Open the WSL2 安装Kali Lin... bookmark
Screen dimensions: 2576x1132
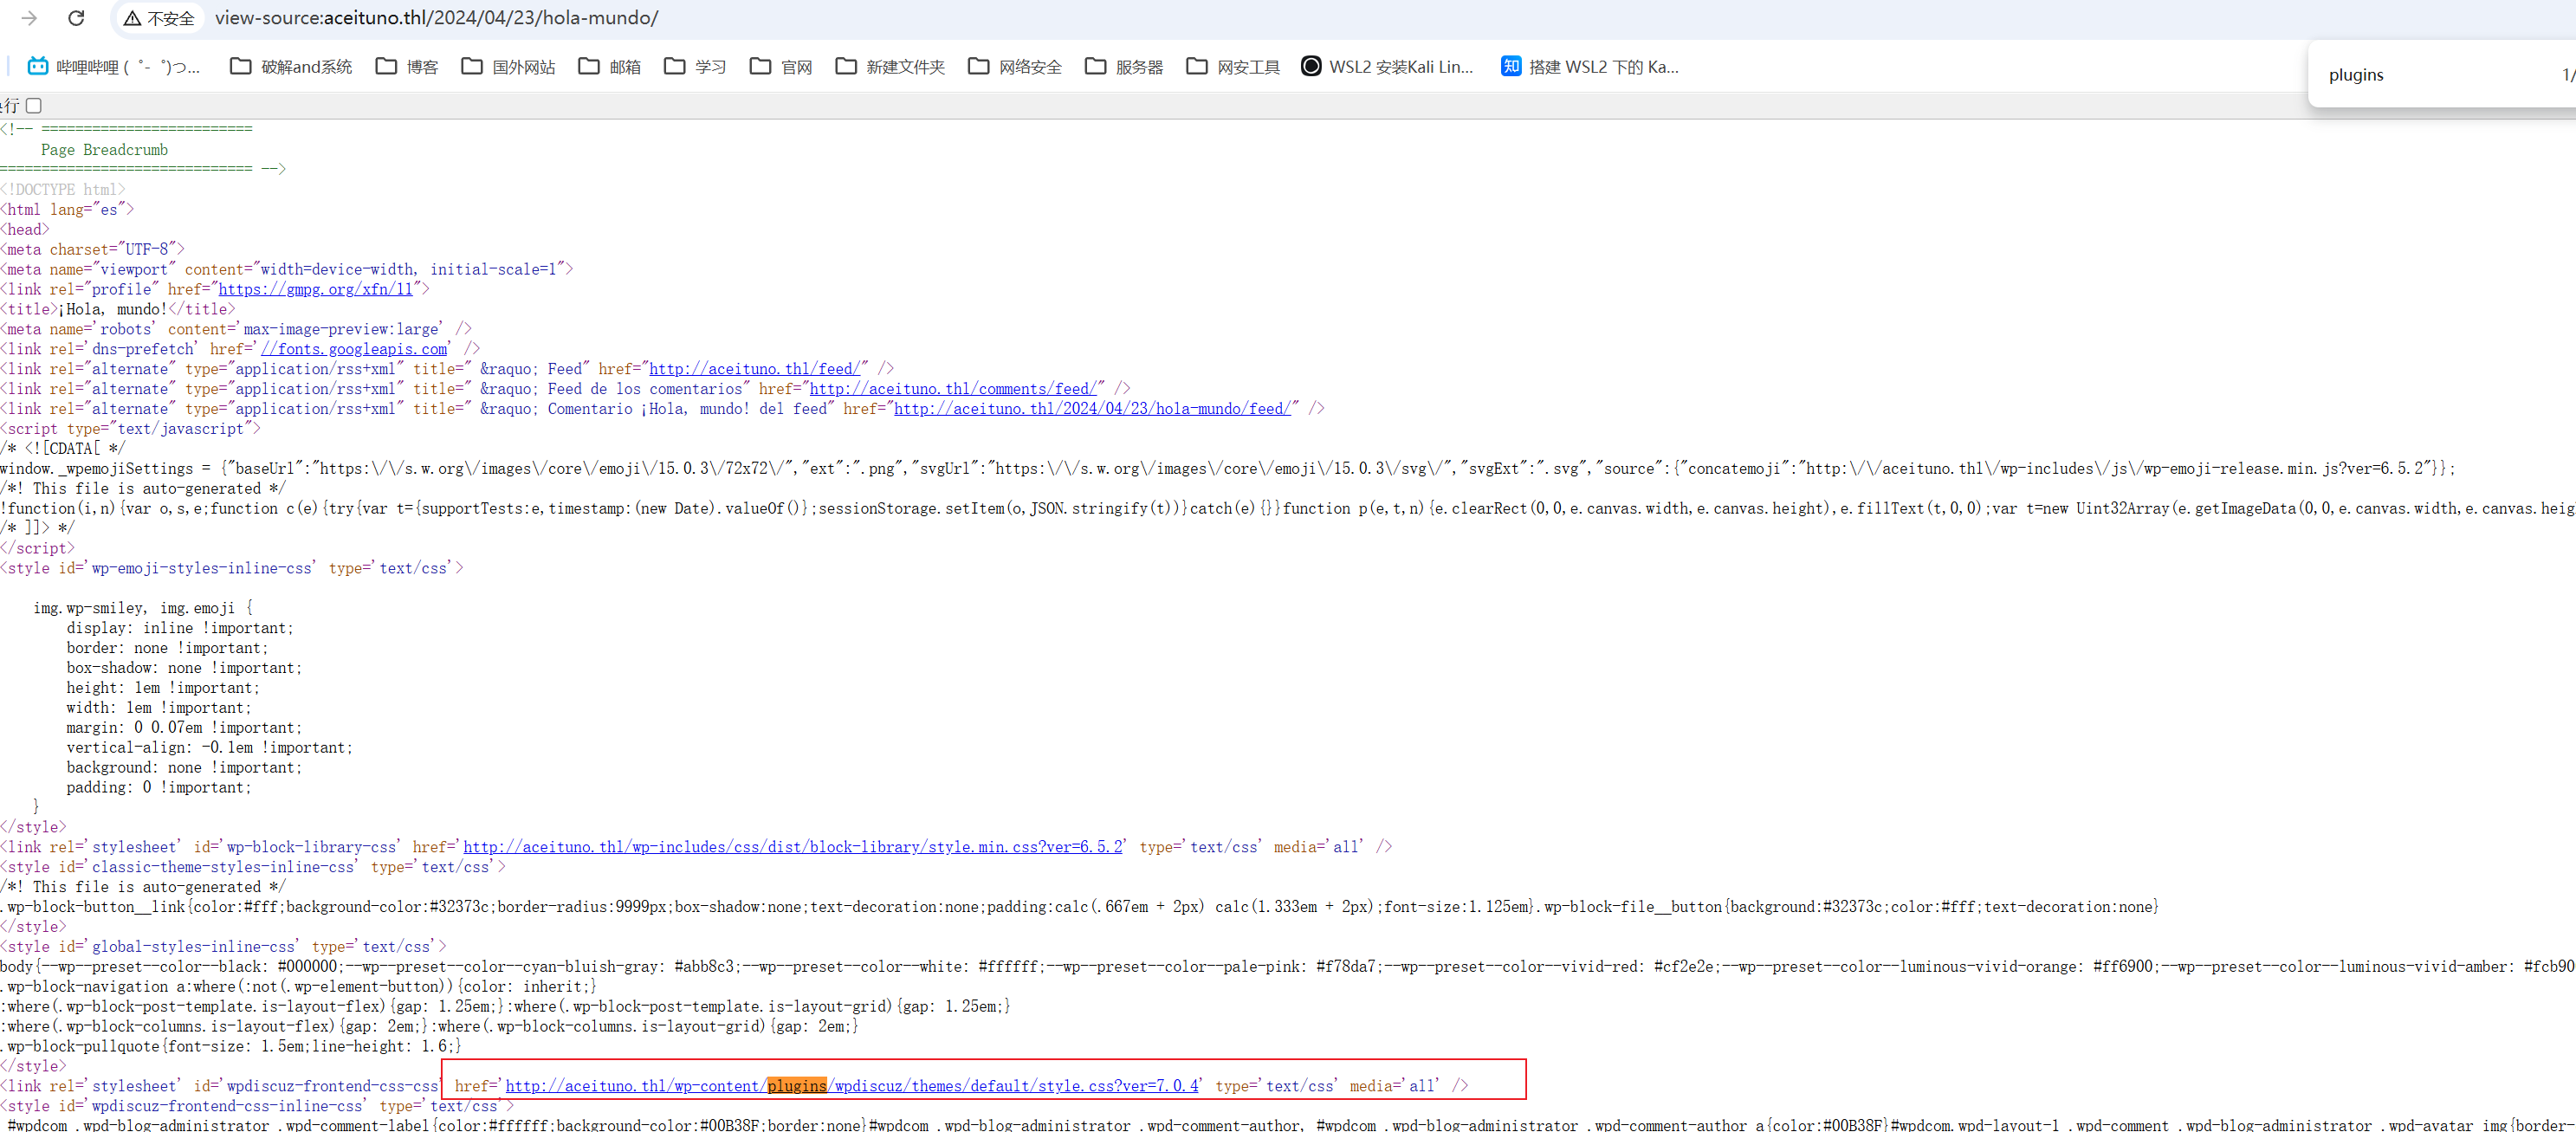pos(1387,67)
